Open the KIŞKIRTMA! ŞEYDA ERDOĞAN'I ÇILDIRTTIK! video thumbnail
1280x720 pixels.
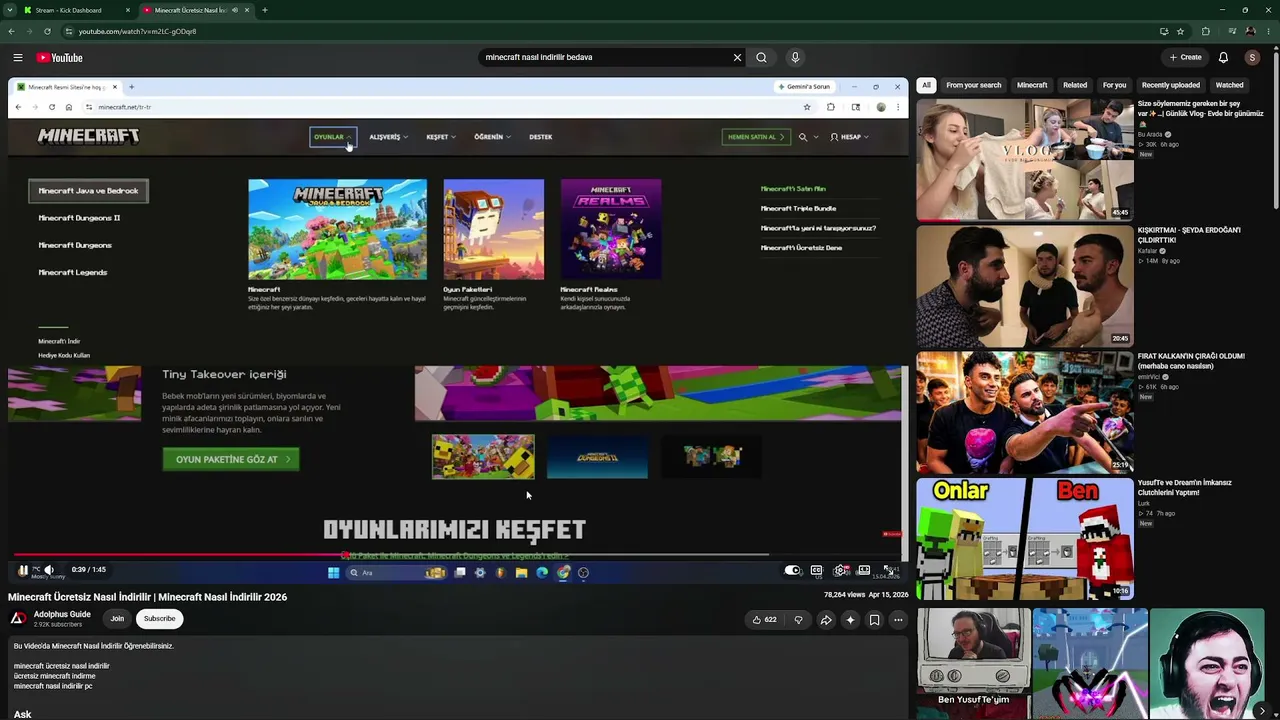(1025, 286)
